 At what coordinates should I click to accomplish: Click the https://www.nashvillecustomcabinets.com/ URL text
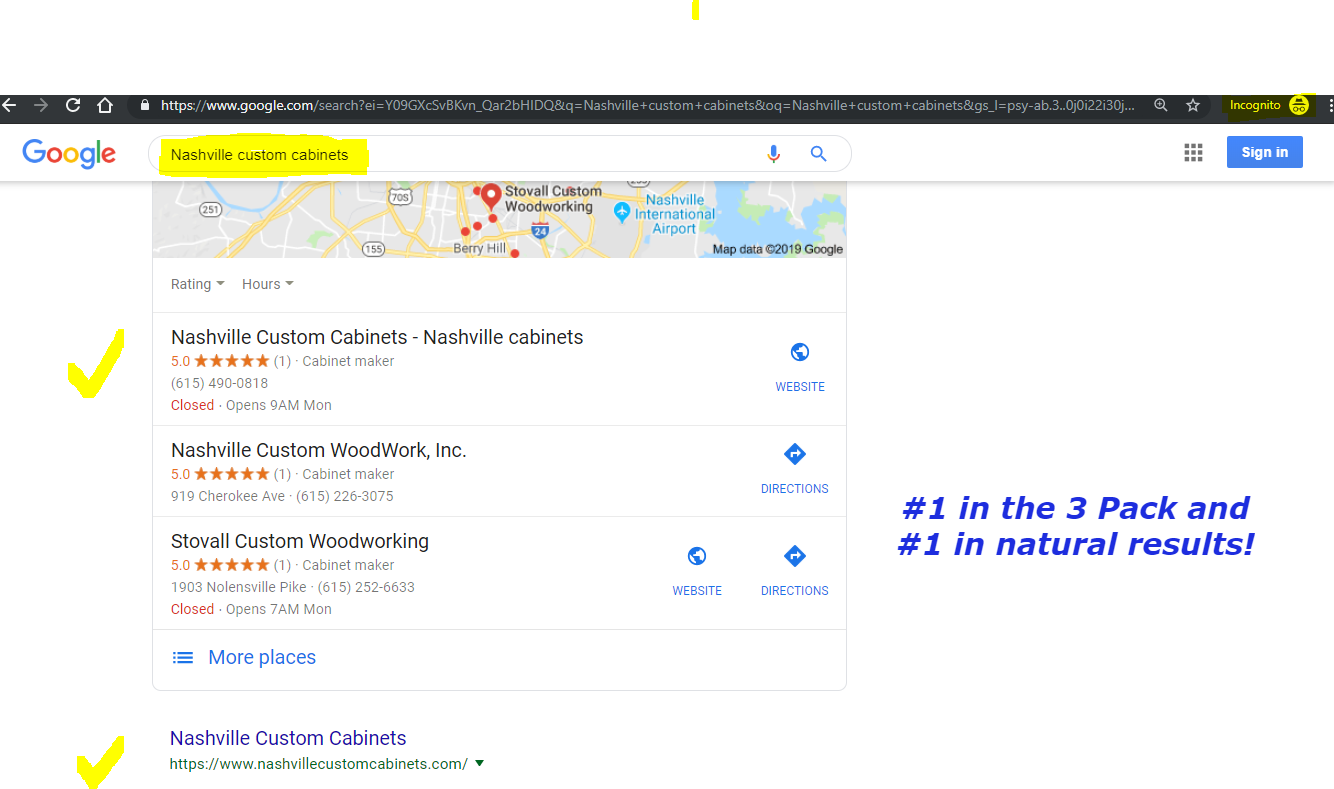pyautogui.click(x=319, y=764)
